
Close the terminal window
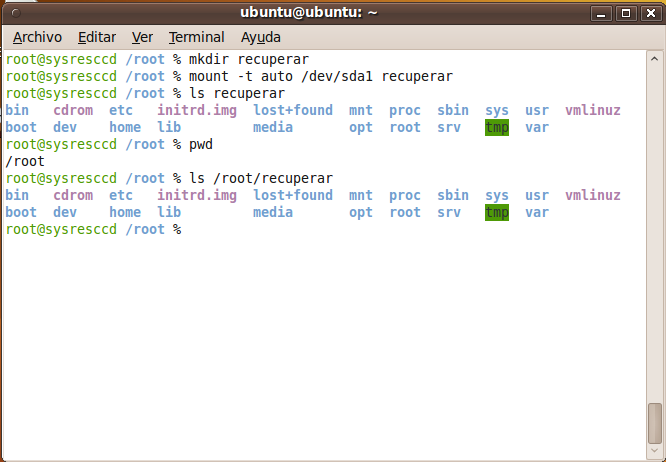pyautogui.click(x=651, y=14)
